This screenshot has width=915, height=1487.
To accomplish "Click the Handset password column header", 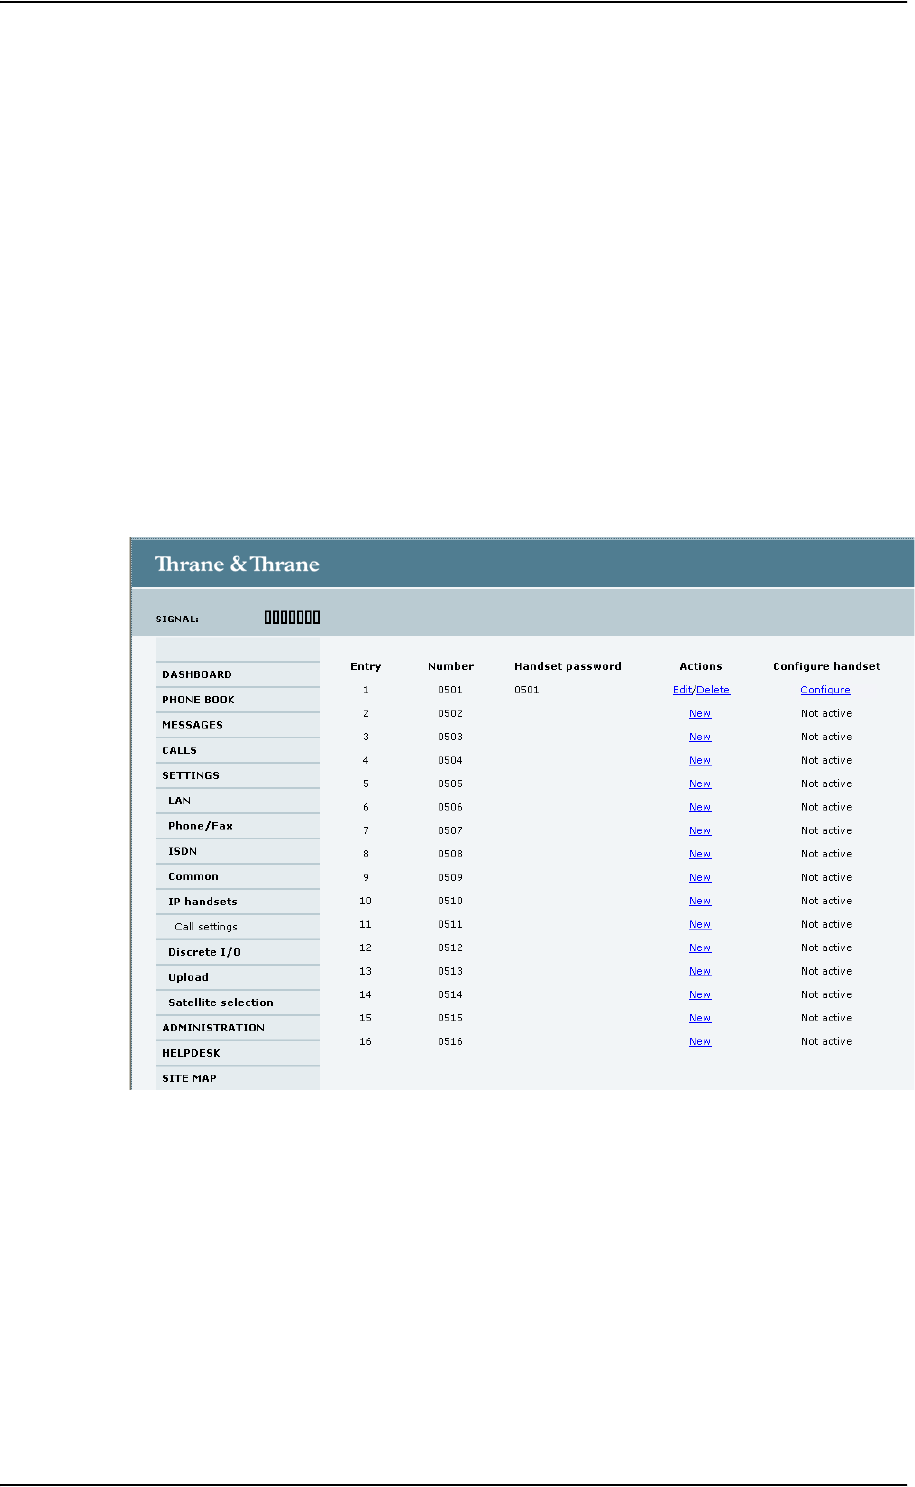I will click(x=568, y=666).
